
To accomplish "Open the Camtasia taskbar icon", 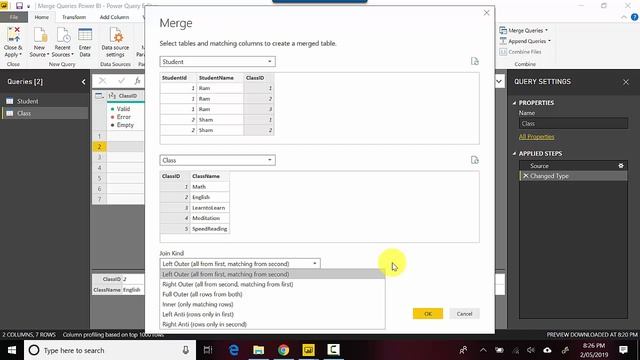I will pyautogui.click(x=333, y=350).
